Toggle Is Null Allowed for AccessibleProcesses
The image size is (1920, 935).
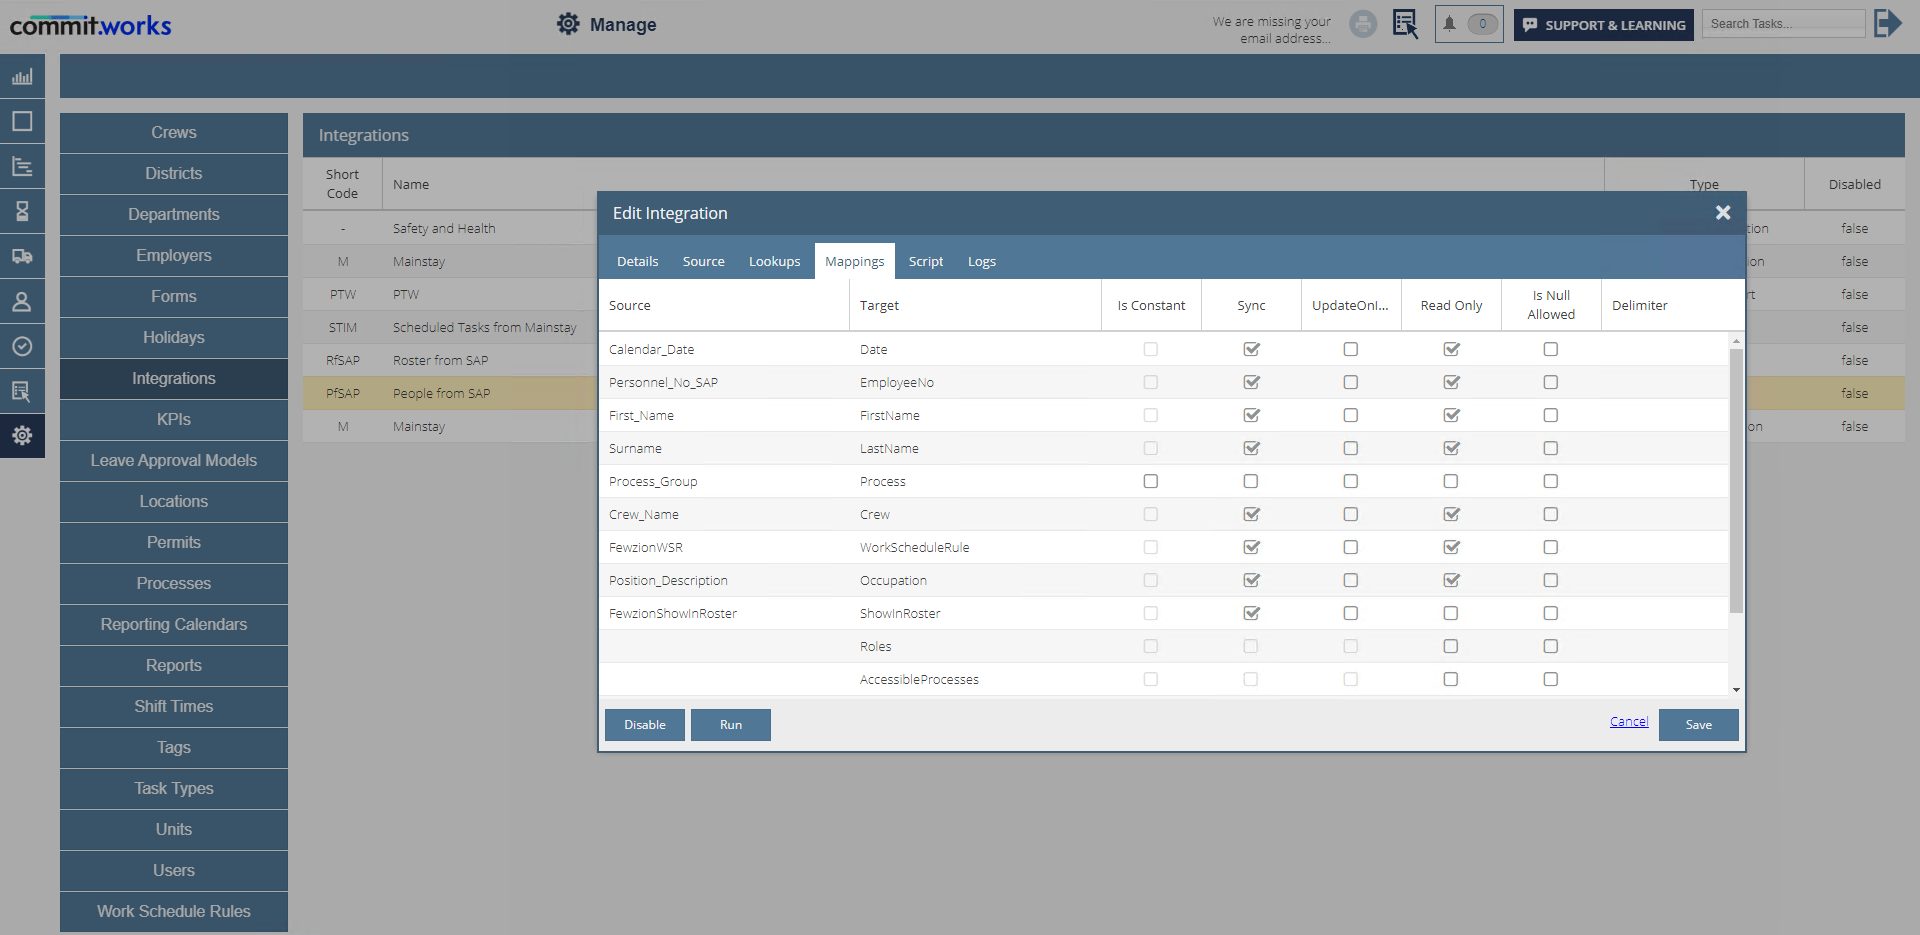pyautogui.click(x=1551, y=679)
